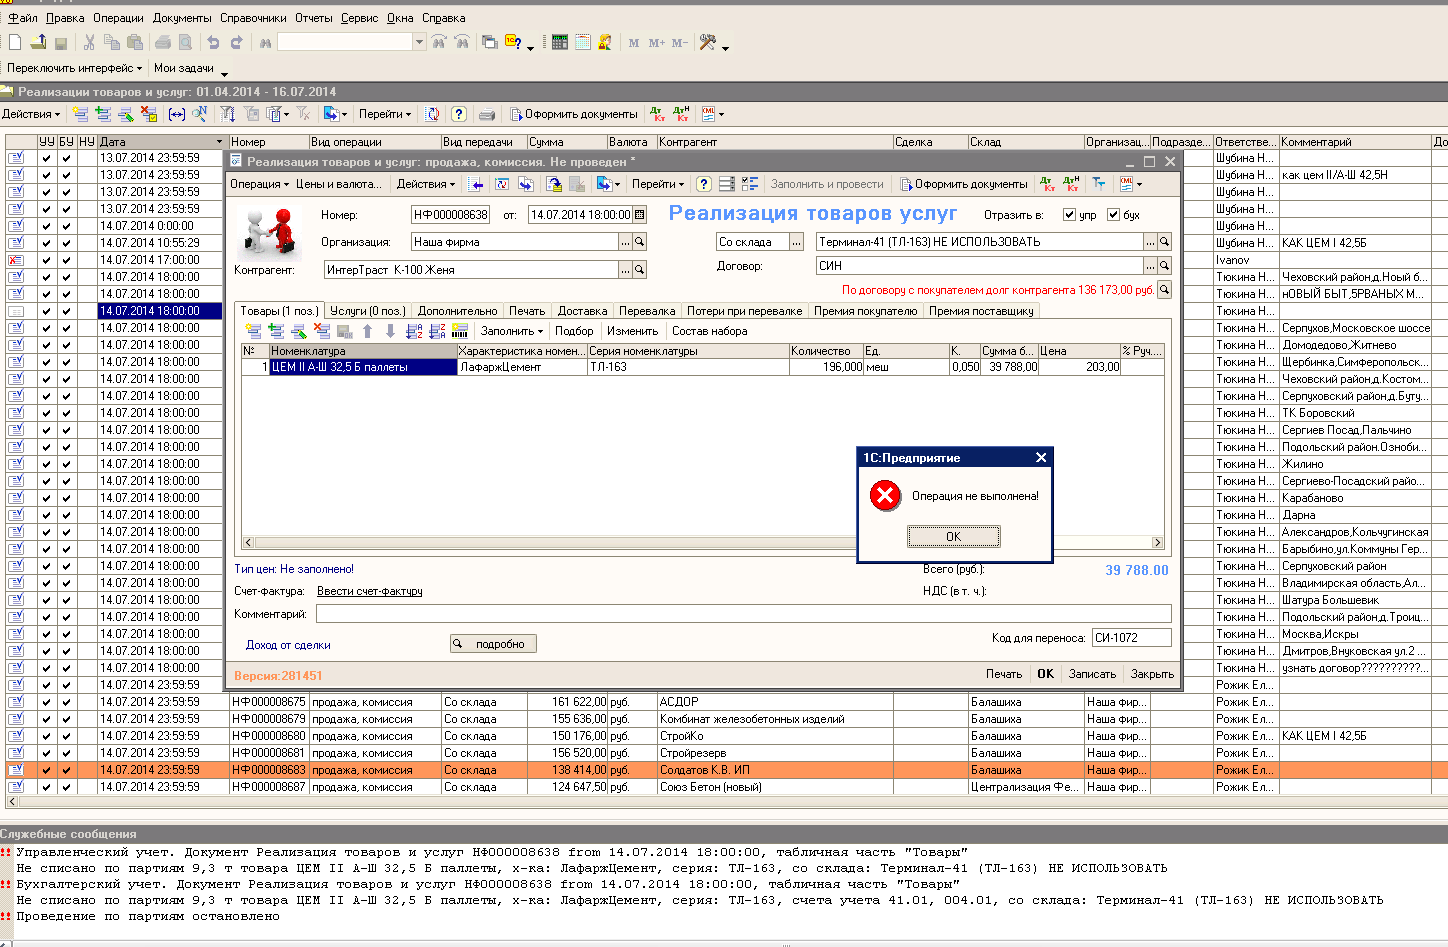This screenshot has width=1448, height=947.
Task: Click the calendar picker next to document date
Action: click(640, 215)
